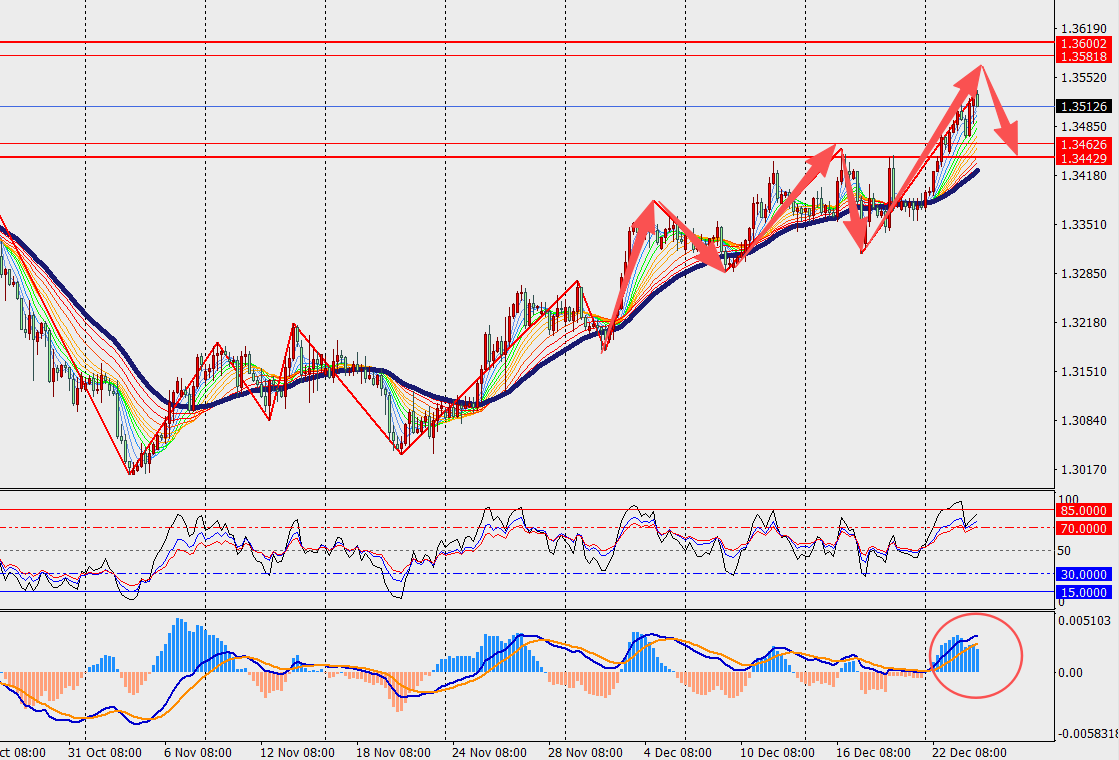Click the 1.30170 price axis label
The image size is (1119, 760).
click(x=1083, y=470)
